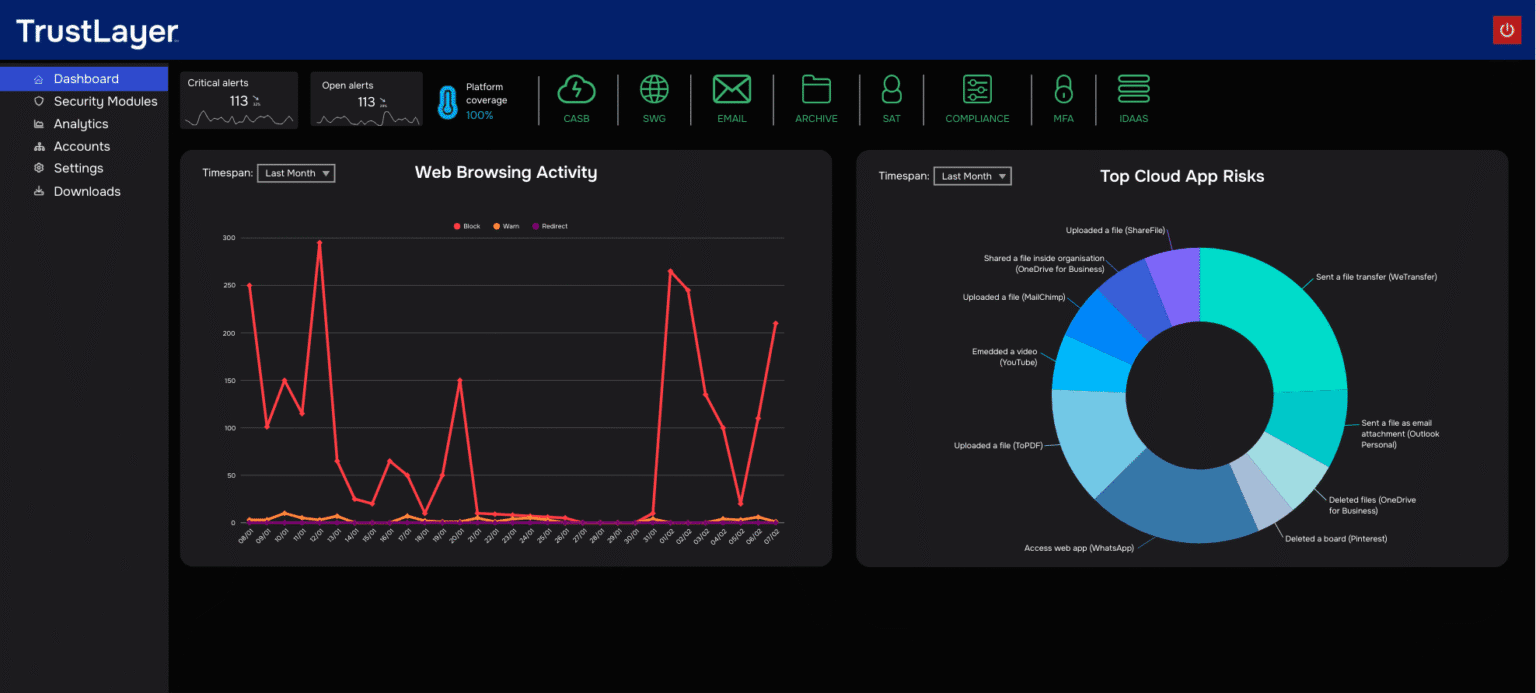Screen dimensions: 1536x693
Task: Open the Critical alerts card
Action: click(x=239, y=100)
